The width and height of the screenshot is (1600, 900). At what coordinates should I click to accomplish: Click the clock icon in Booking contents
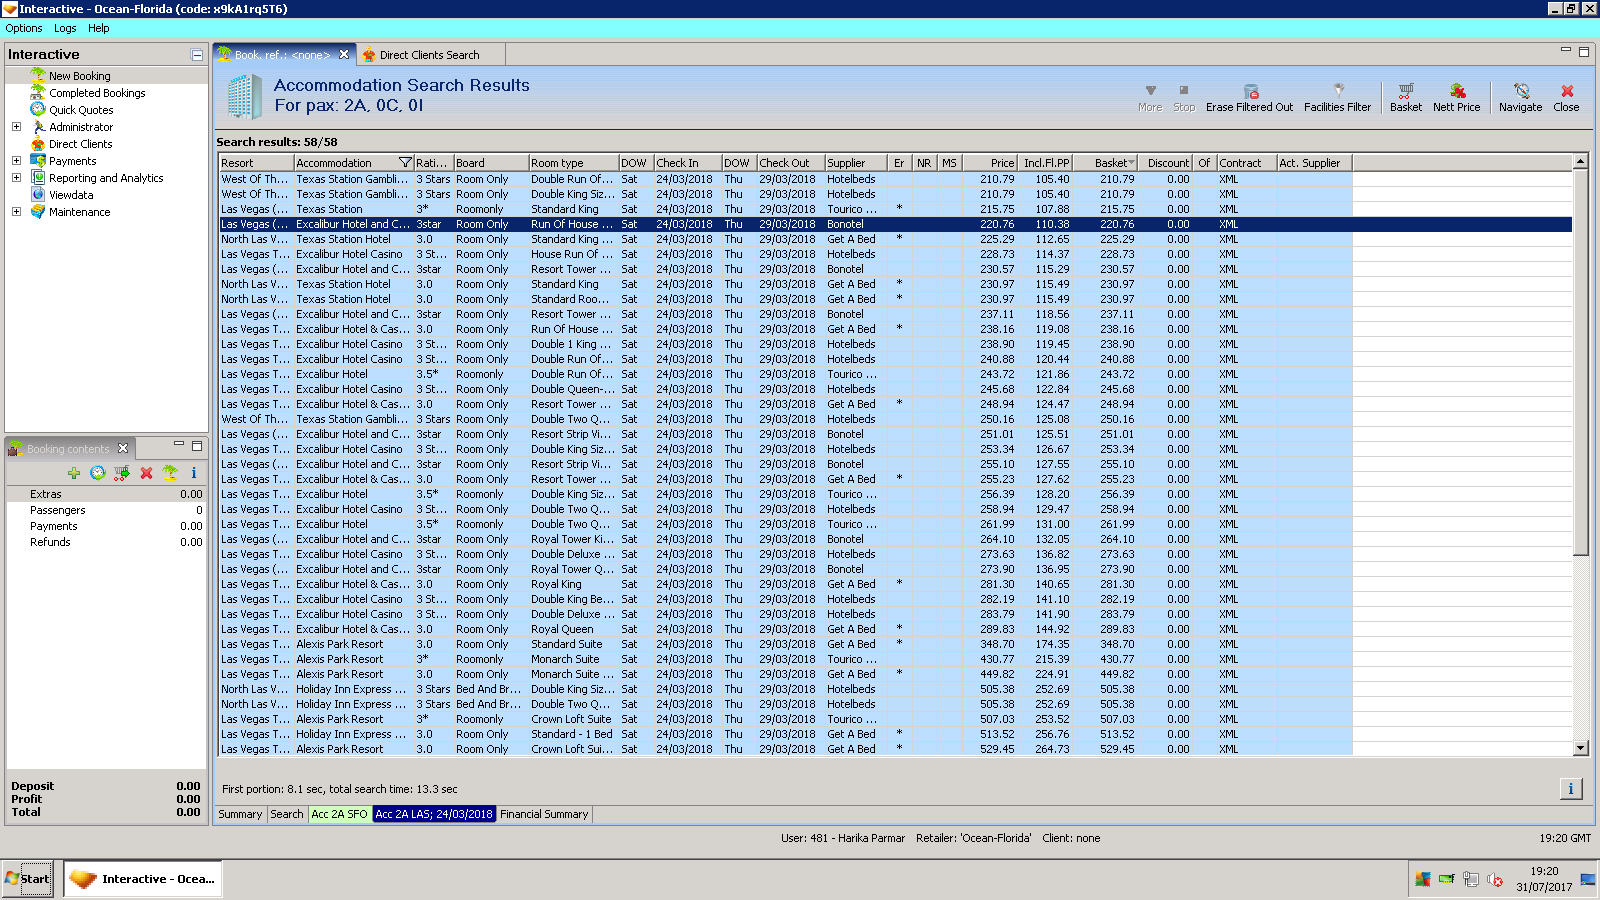[x=97, y=473]
